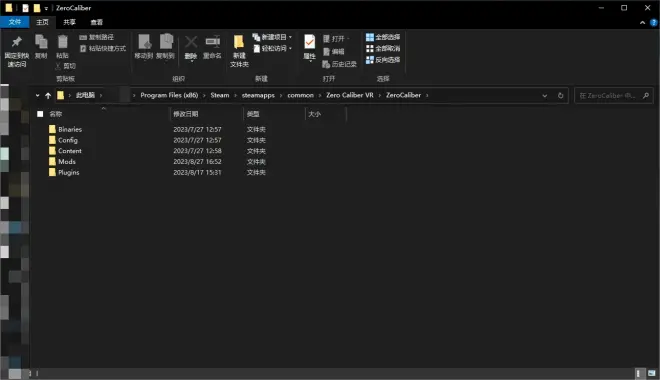Open the quick access toolbar customize arrow
The image size is (660, 380).
click(x=46, y=8)
